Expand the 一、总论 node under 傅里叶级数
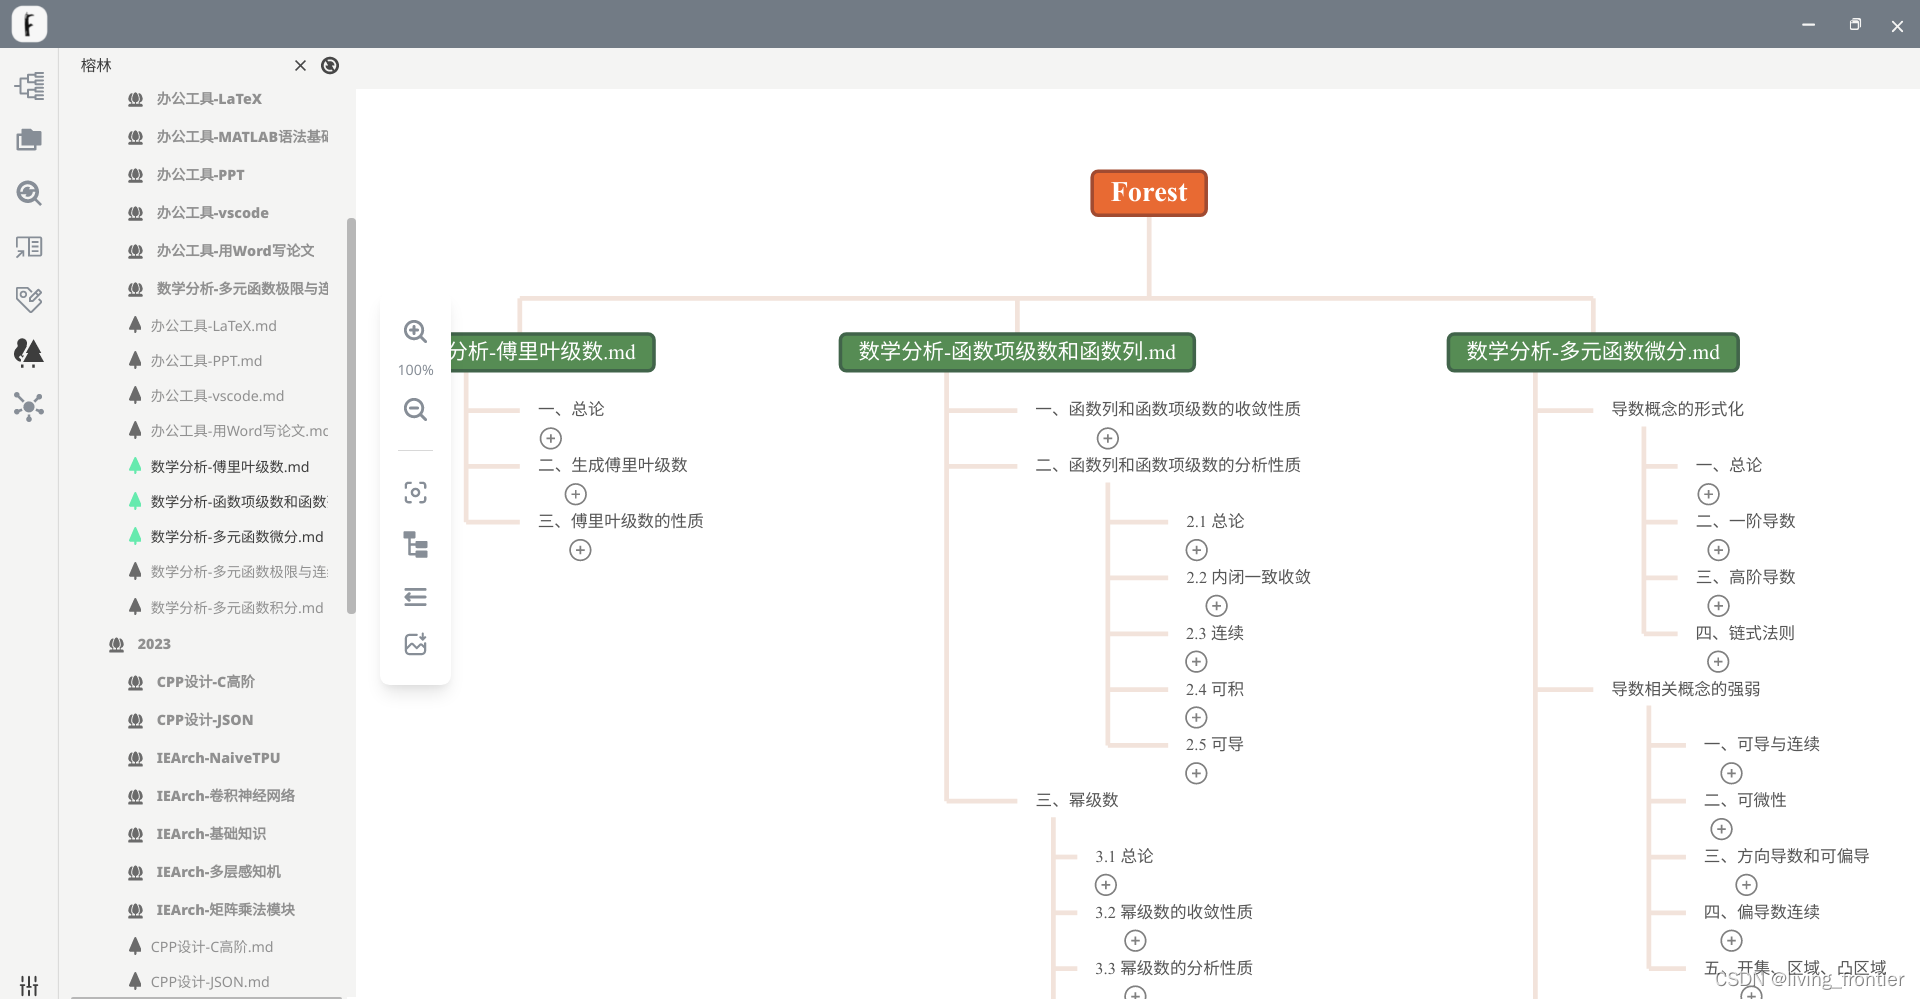Image resolution: width=1920 pixels, height=999 pixels. (551, 438)
